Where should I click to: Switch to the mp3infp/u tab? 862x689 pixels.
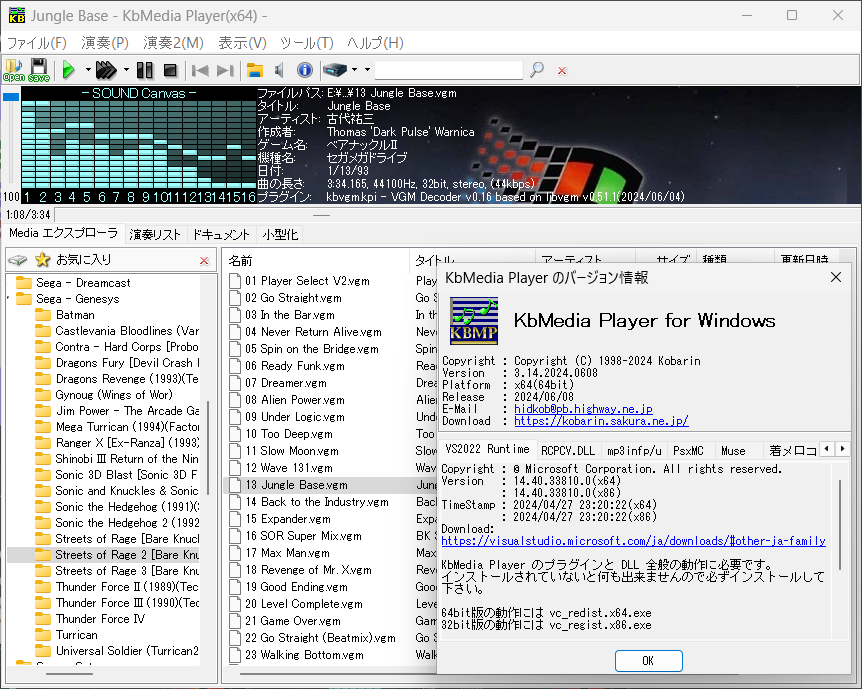point(634,451)
